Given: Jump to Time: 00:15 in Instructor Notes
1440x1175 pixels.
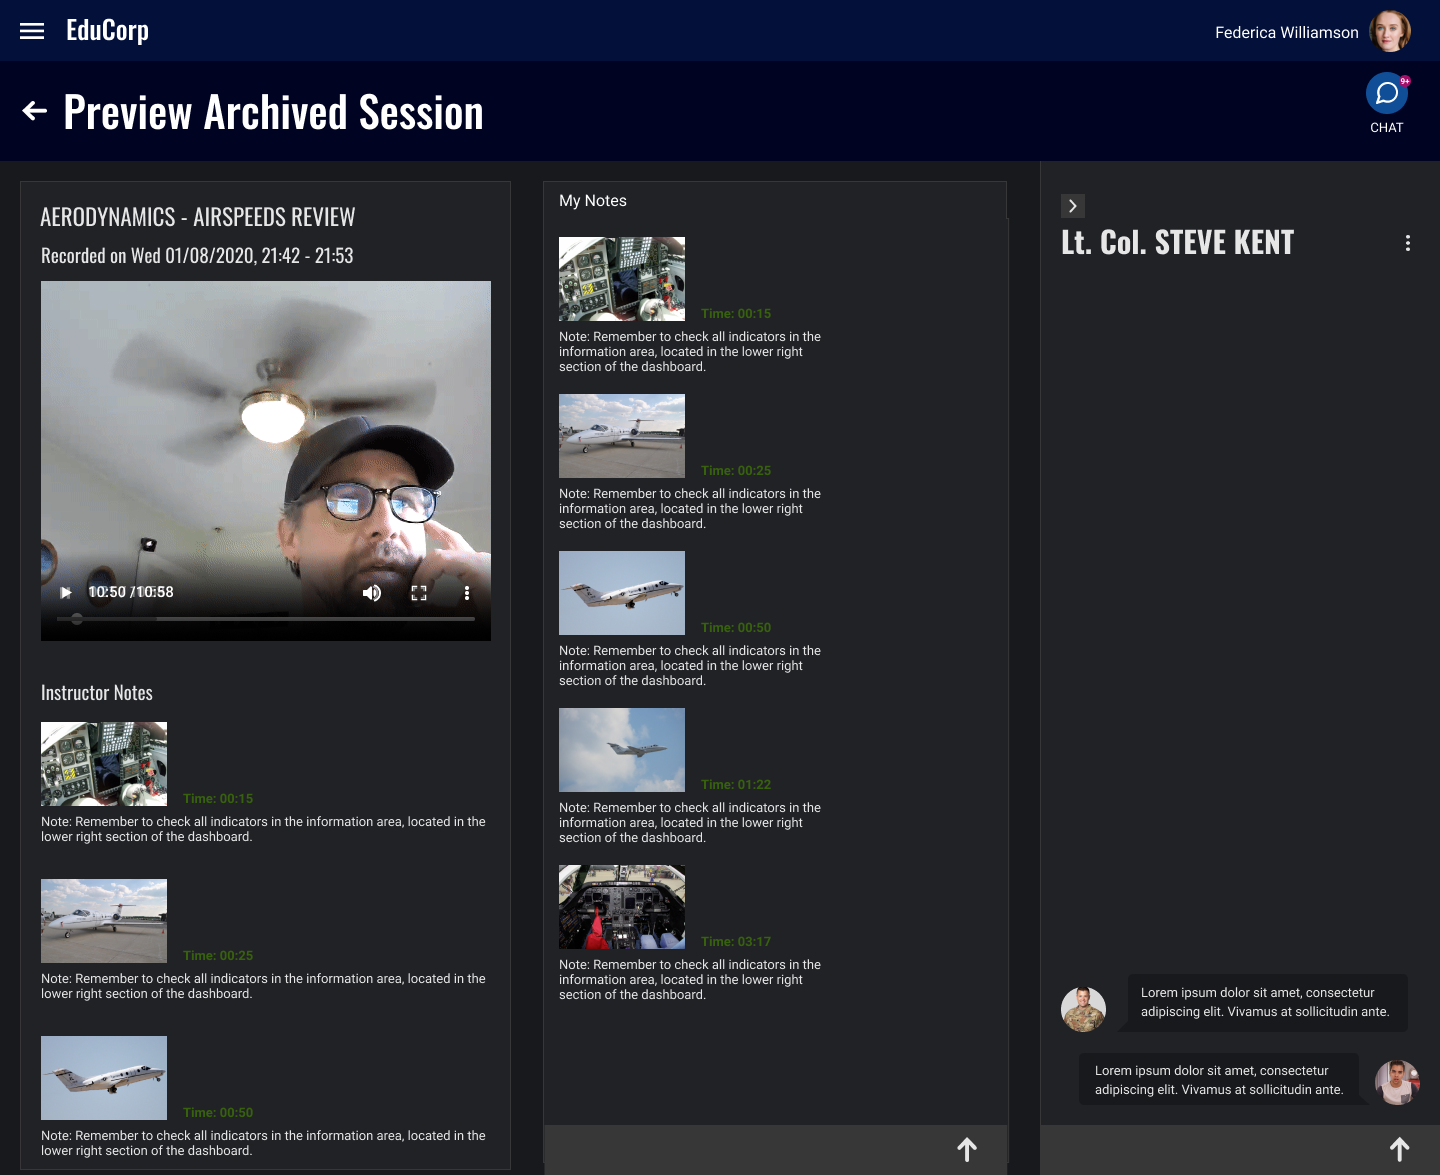Looking at the screenshot, I should pyautogui.click(x=218, y=798).
